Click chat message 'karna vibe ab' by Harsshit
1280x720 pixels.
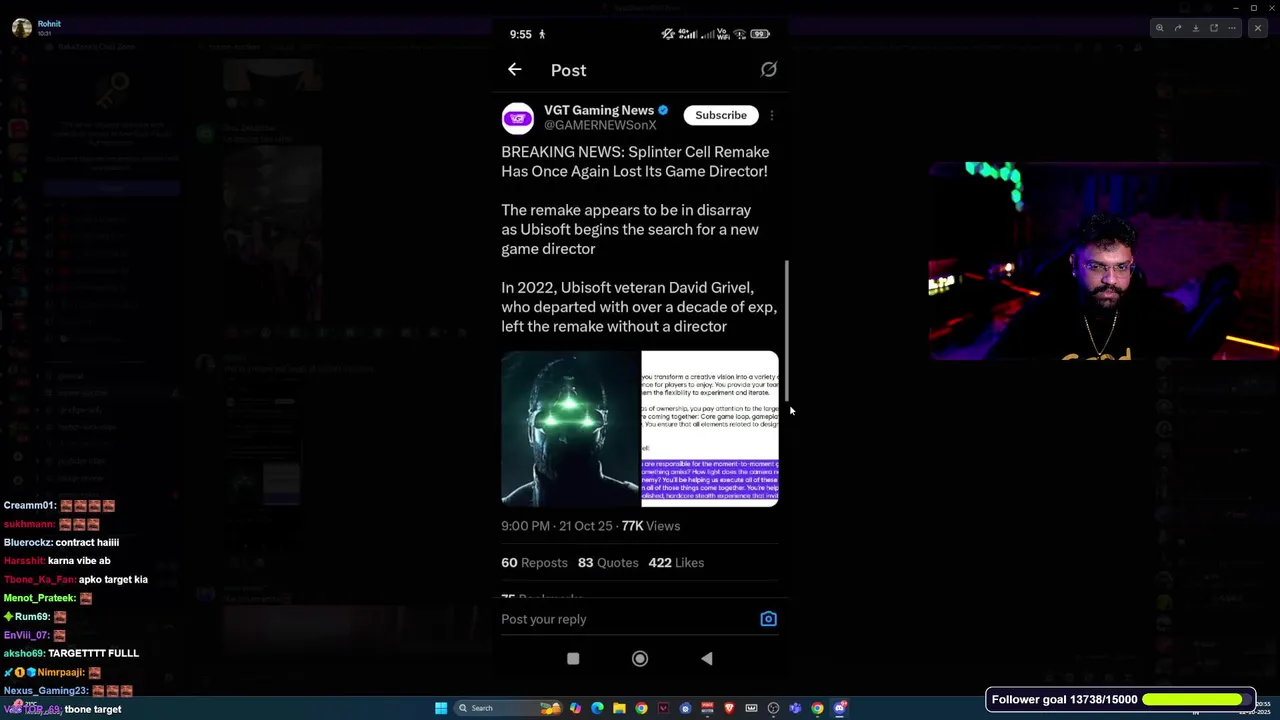[79, 561]
